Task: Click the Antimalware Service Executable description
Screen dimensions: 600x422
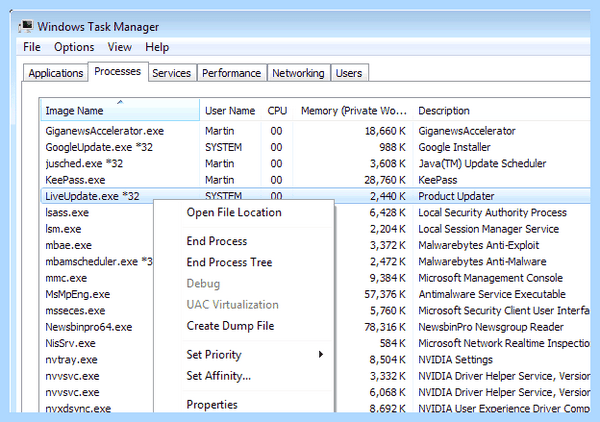Action: pyautogui.click(x=492, y=294)
